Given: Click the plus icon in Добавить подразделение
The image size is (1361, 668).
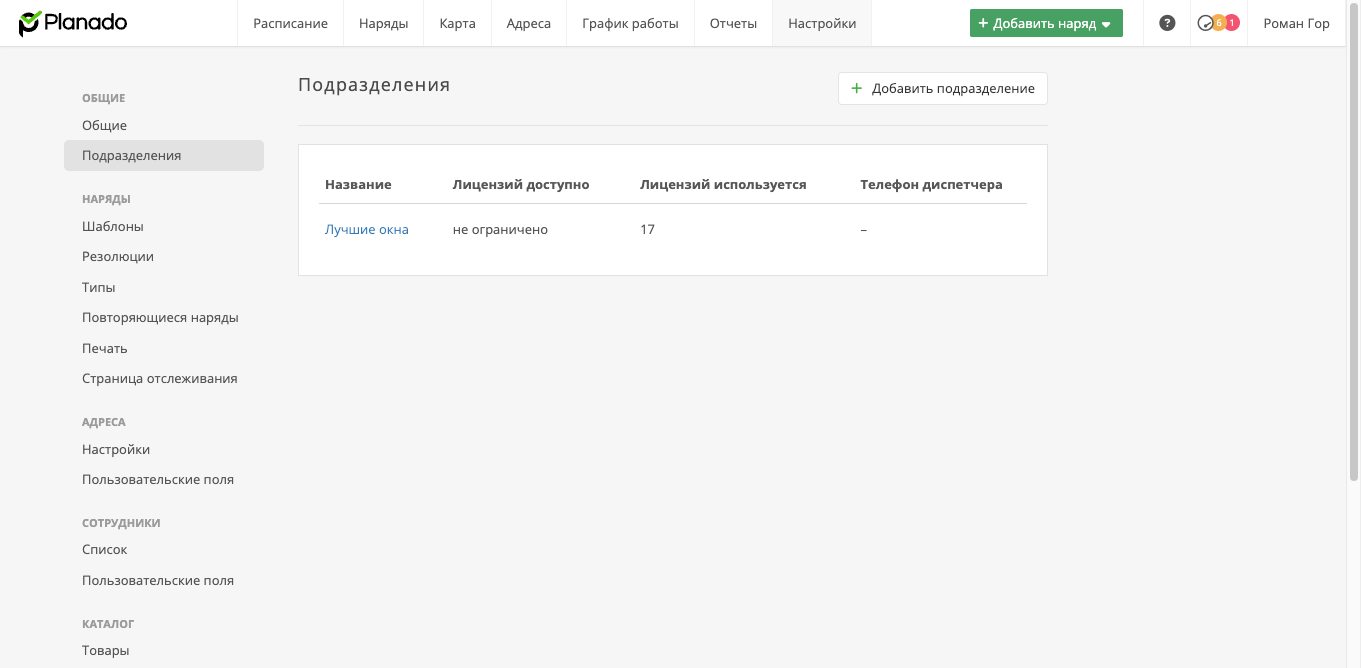Looking at the screenshot, I should pos(856,88).
